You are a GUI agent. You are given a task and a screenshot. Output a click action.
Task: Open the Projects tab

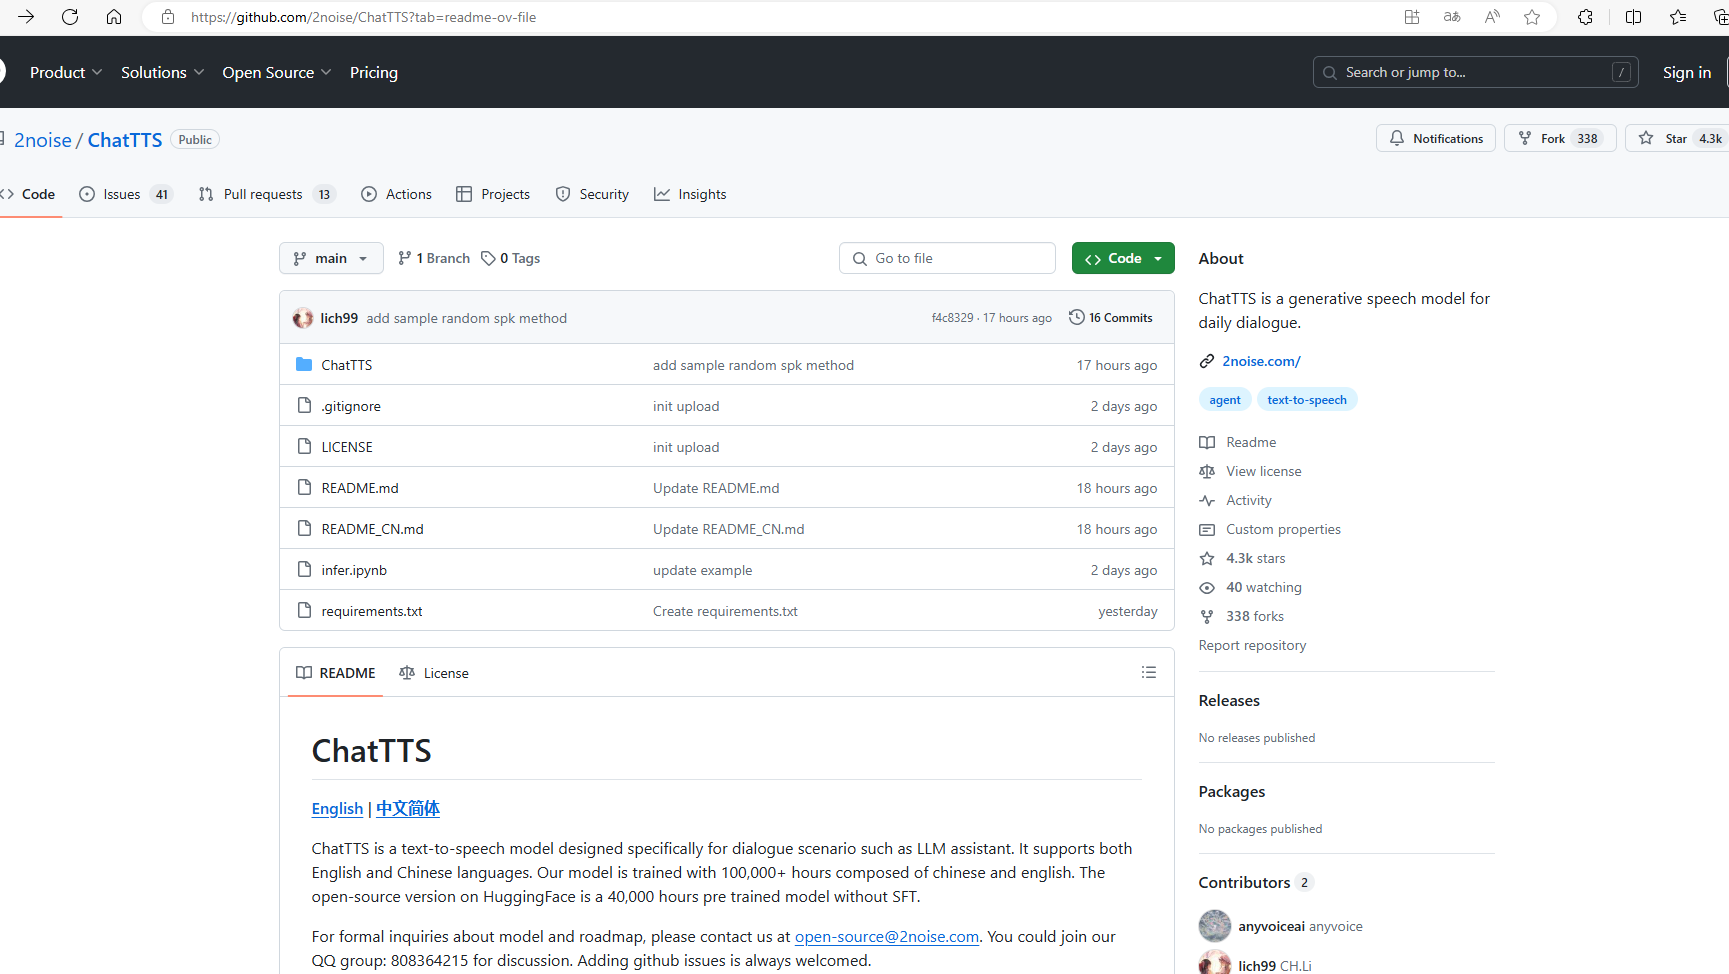click(493, 194)
